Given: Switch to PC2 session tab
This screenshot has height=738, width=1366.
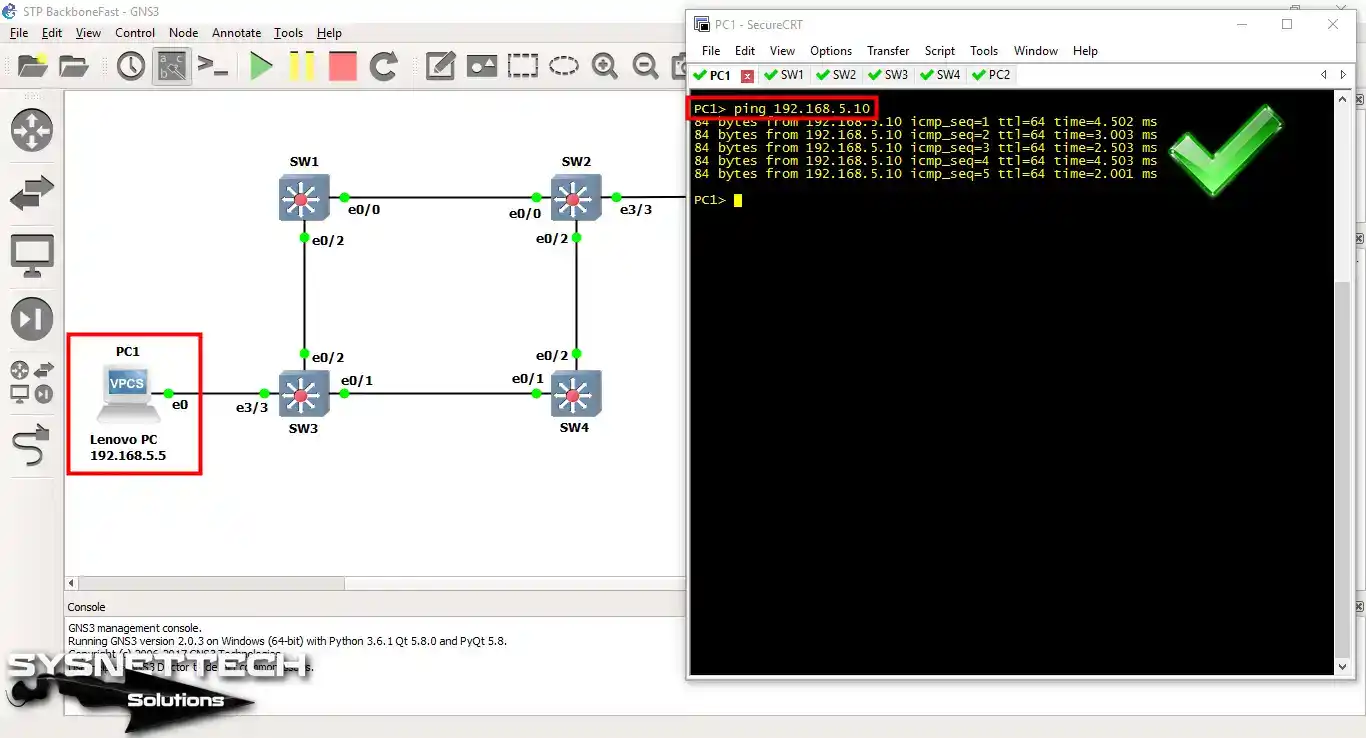Looking at the screenshot, I should [x=991, y=75].
